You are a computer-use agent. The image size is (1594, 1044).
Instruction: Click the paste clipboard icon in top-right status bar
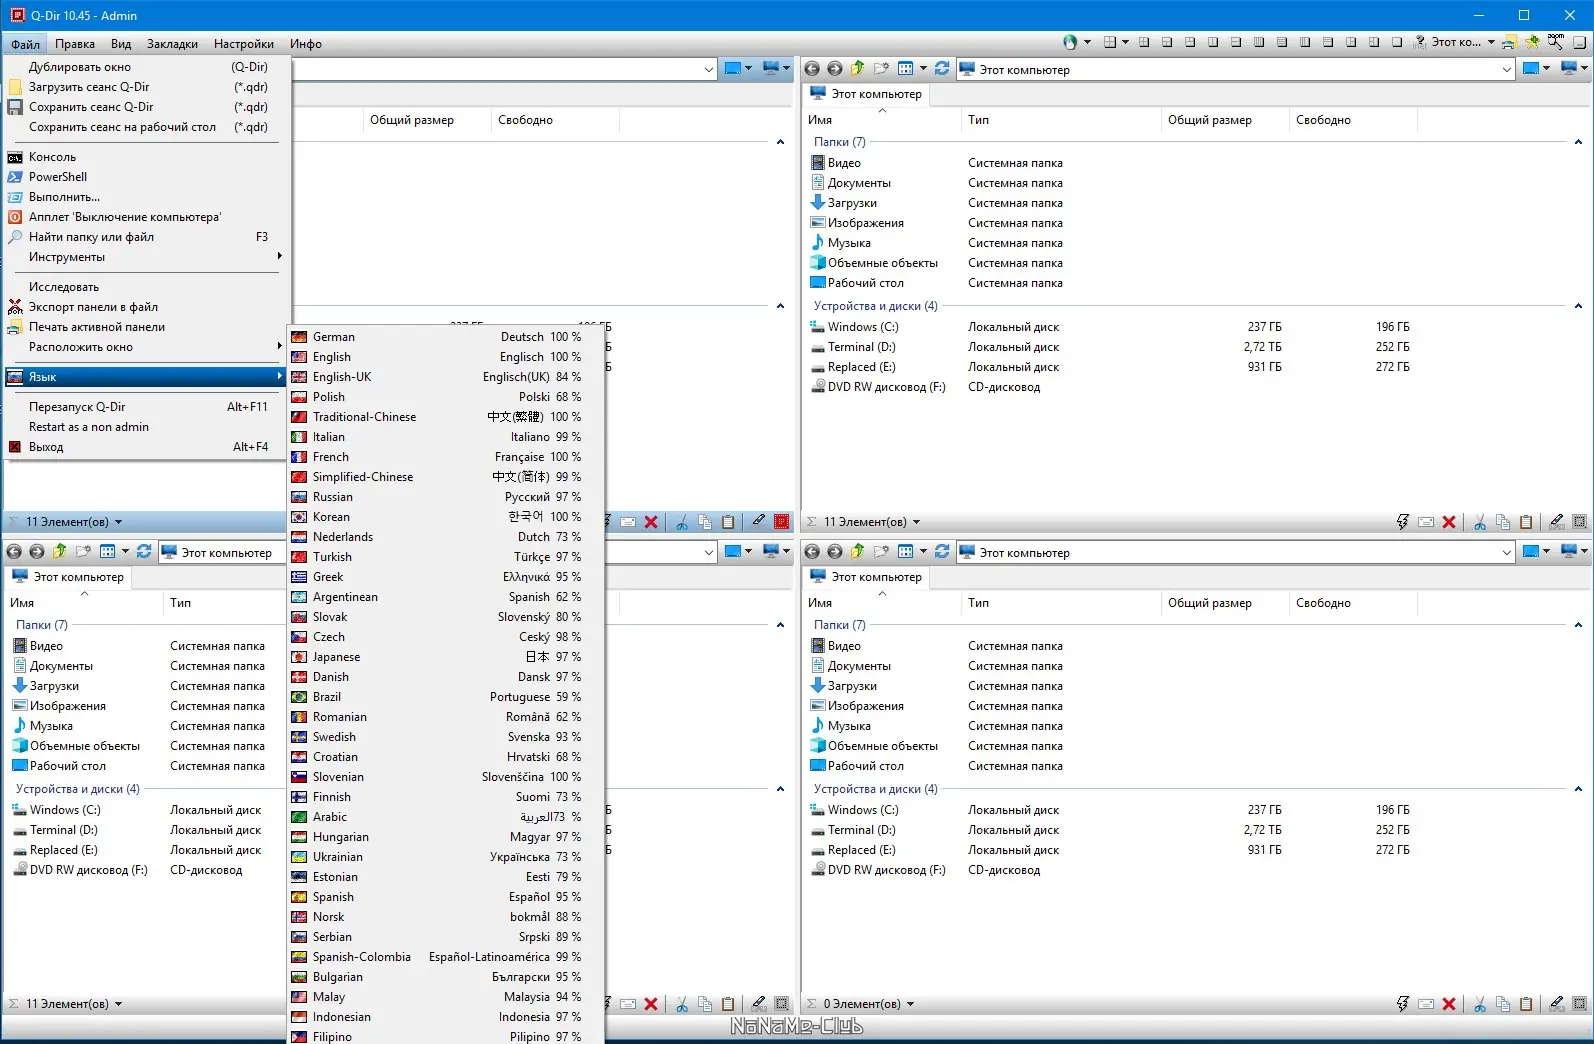(x=1526, y=522)
